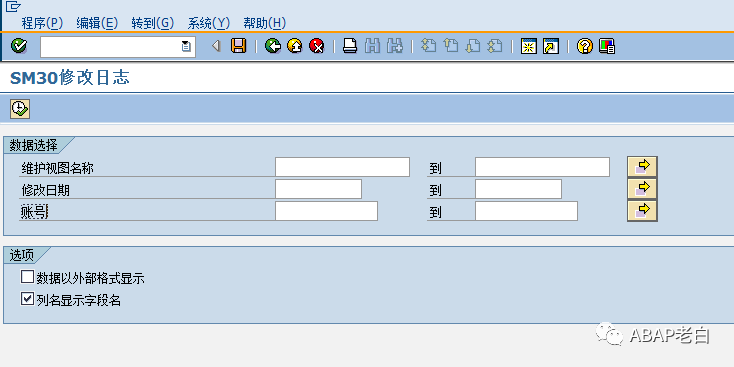Click the 选项 group header

click(x=22, y=255)
